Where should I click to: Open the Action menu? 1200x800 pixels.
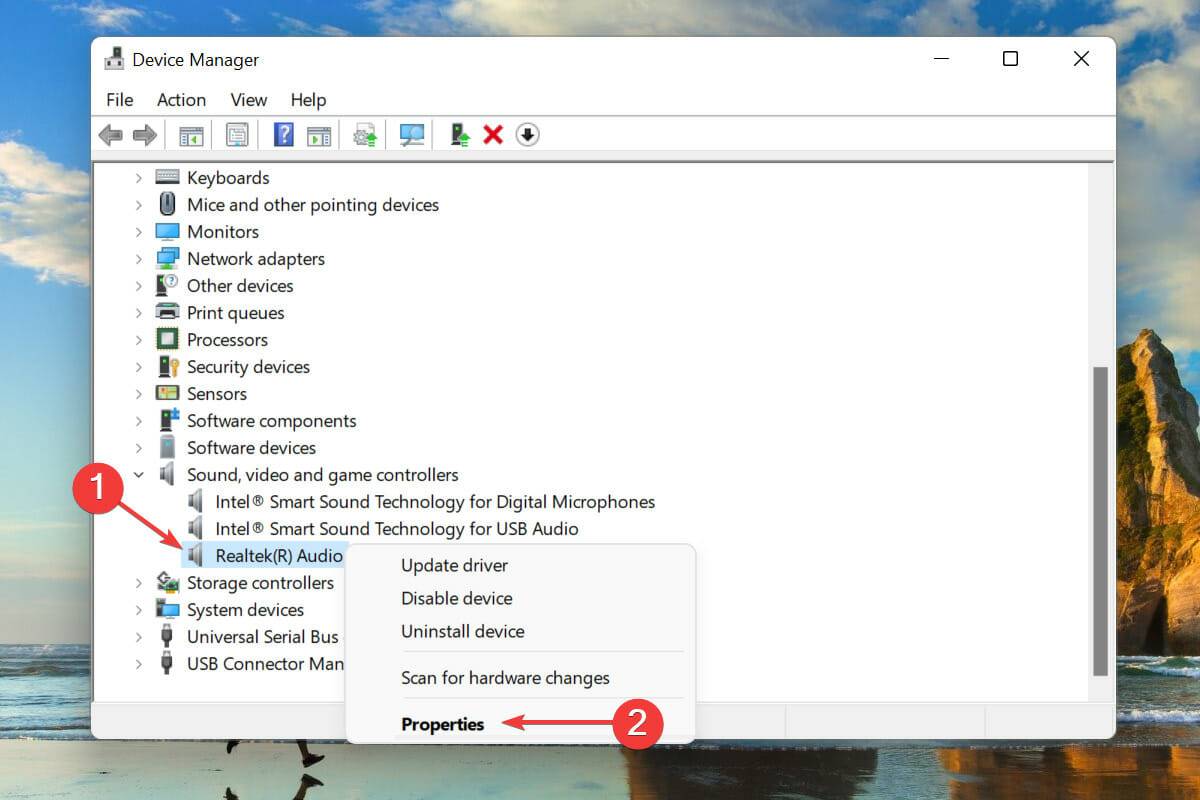click(181, 100)
